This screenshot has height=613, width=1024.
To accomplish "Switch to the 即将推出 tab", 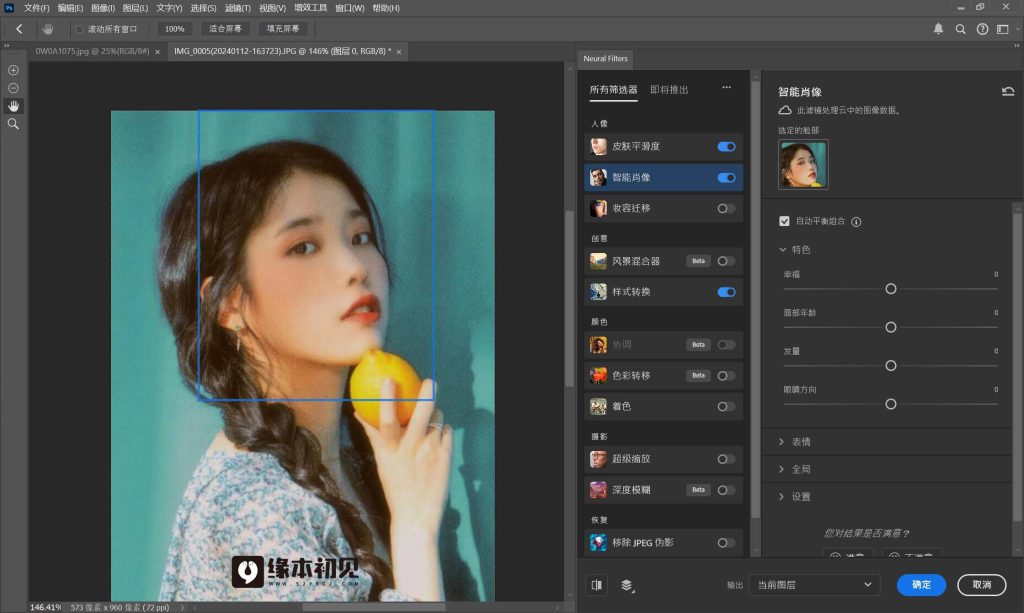I will (669, 90).
